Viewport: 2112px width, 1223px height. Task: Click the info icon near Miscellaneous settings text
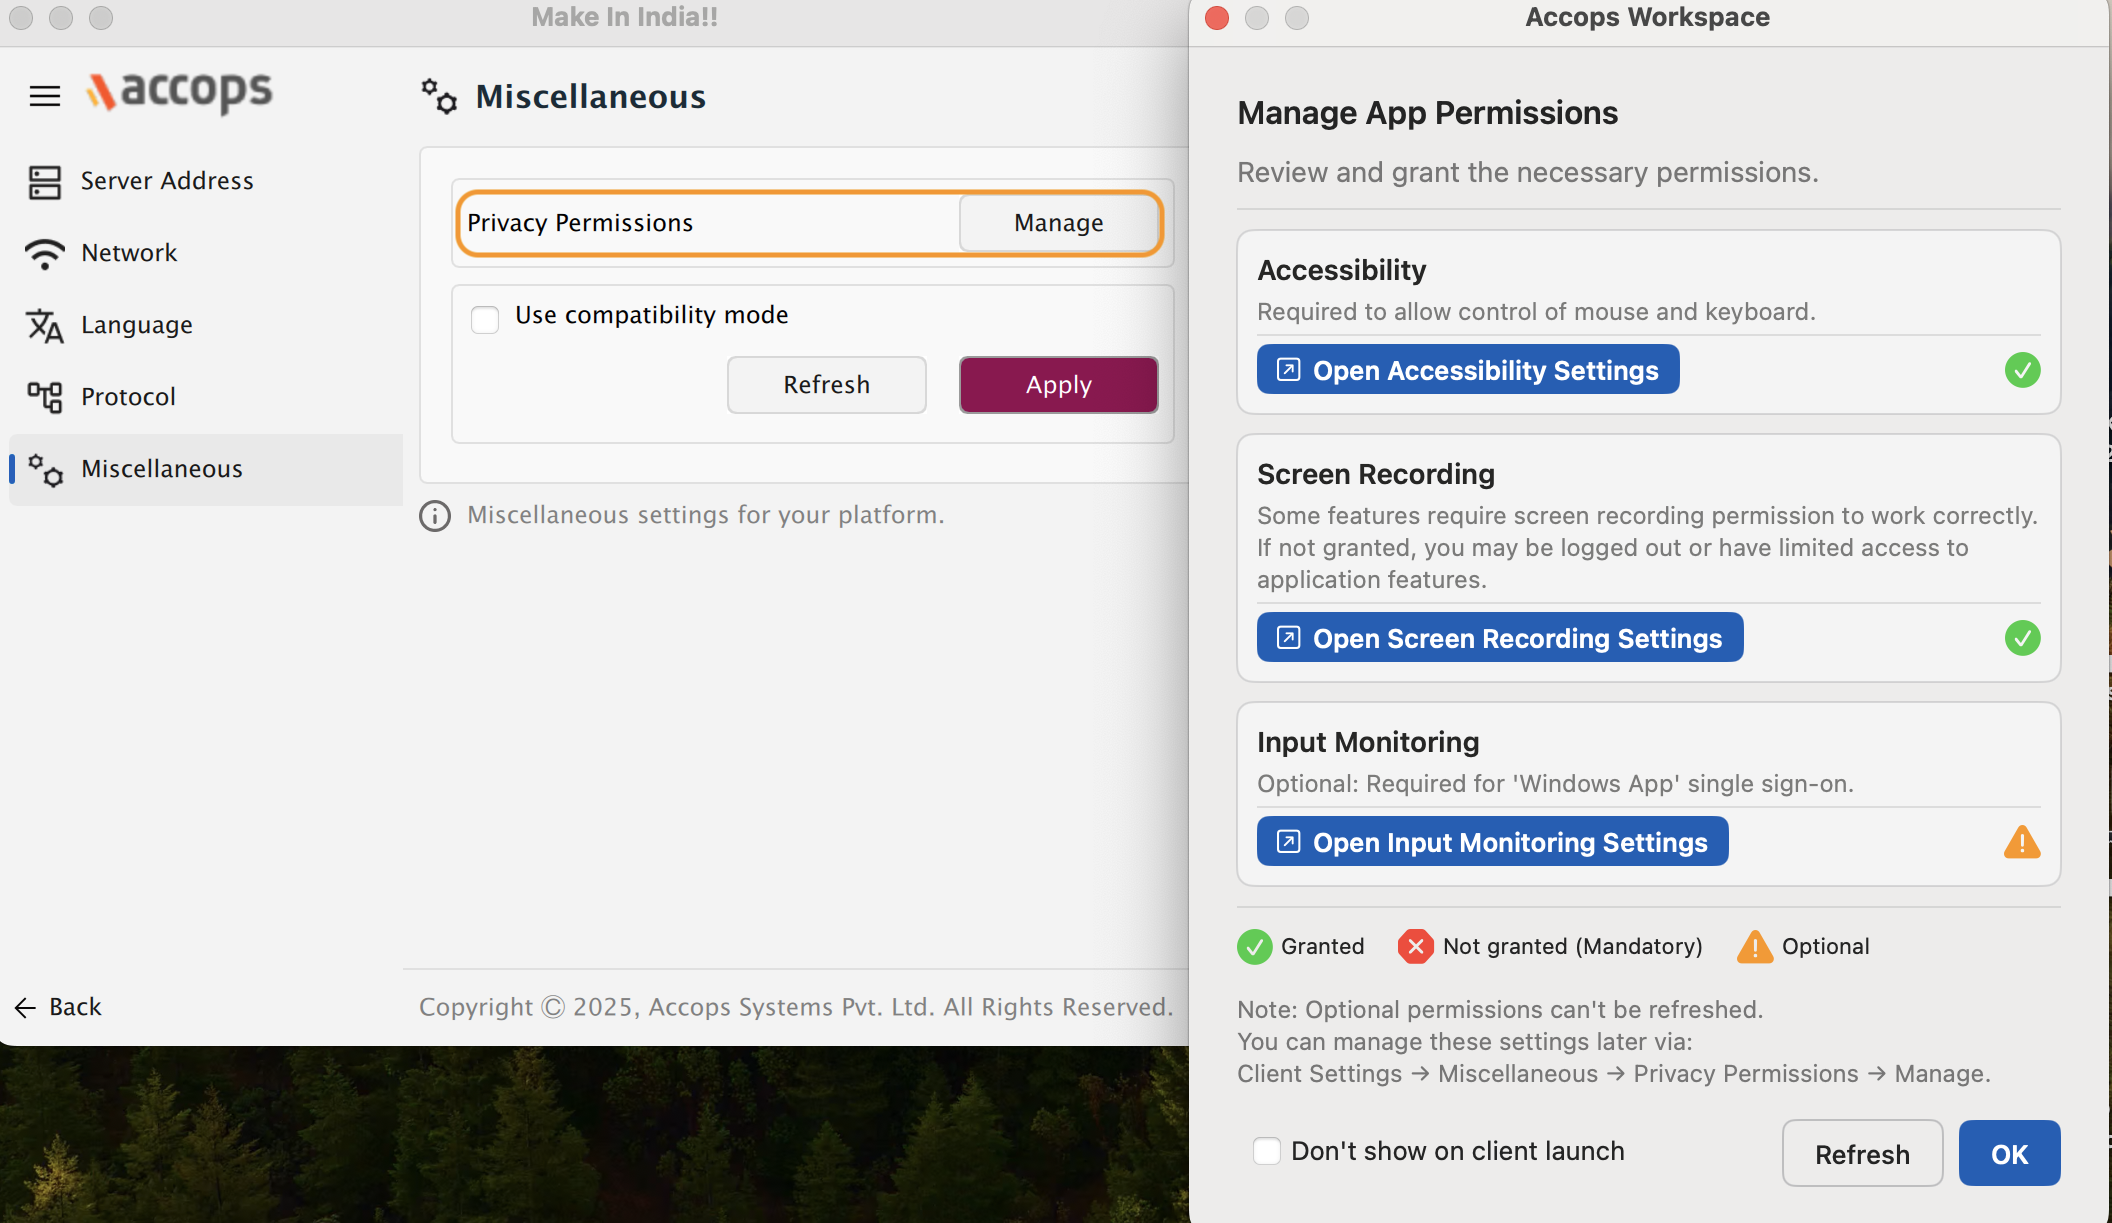coord(435,516)
